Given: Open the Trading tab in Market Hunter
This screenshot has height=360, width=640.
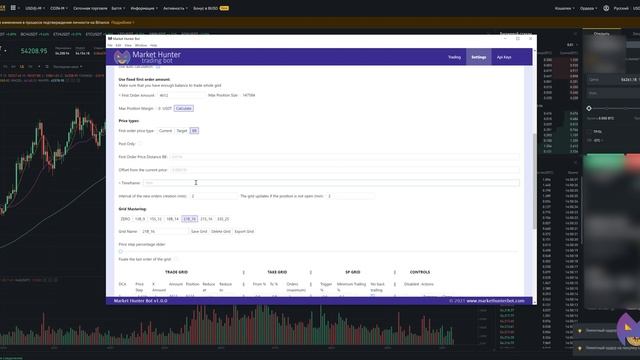Looking at the screenshot, I should (454, 57).
